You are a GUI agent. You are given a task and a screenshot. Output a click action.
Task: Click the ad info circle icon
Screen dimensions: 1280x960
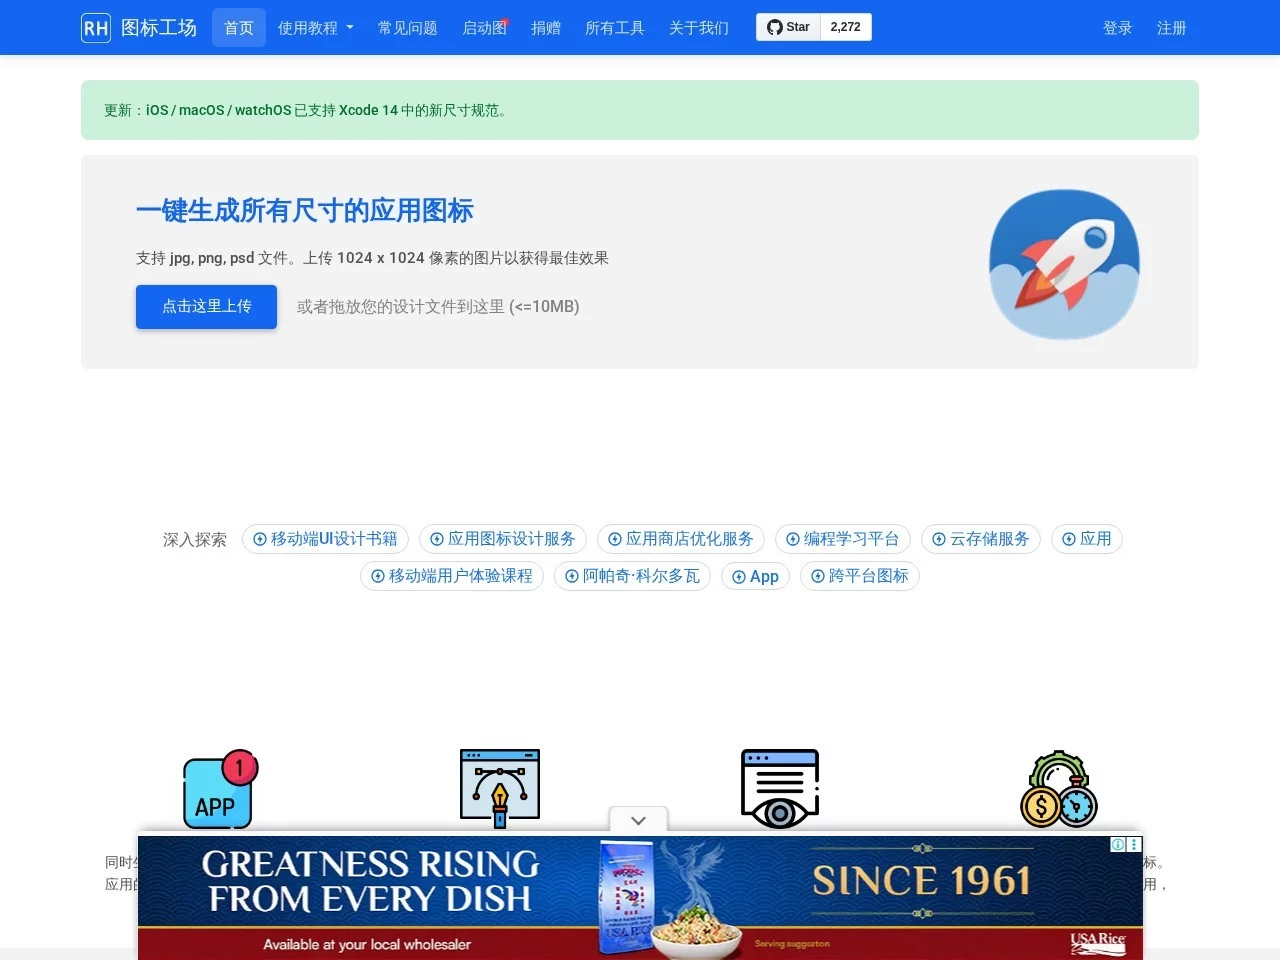click(x=1117, y=844)
